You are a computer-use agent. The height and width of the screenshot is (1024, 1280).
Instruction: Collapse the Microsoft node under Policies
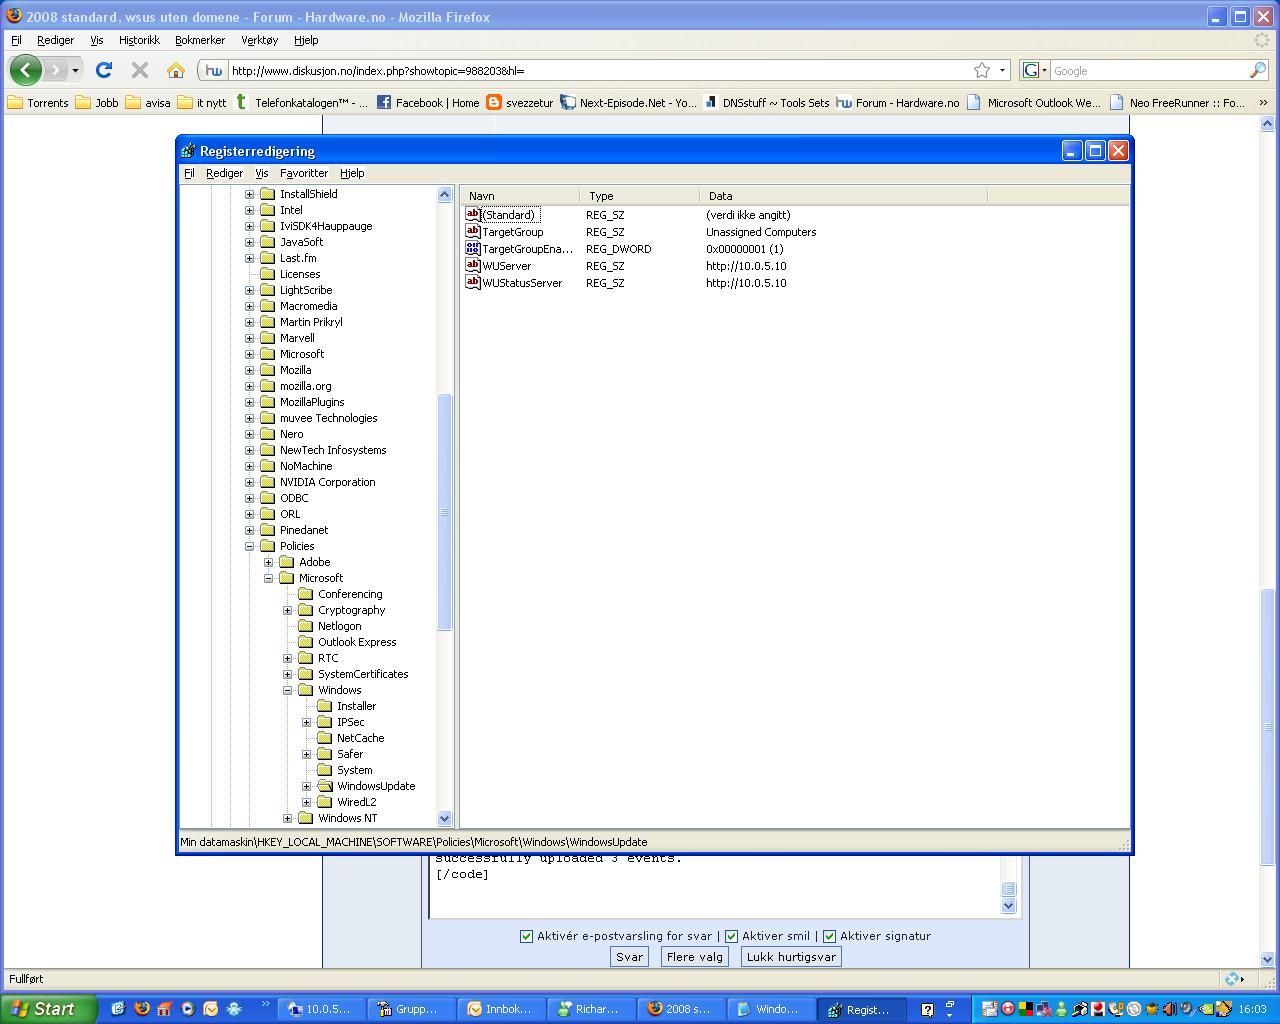(268, 578)
